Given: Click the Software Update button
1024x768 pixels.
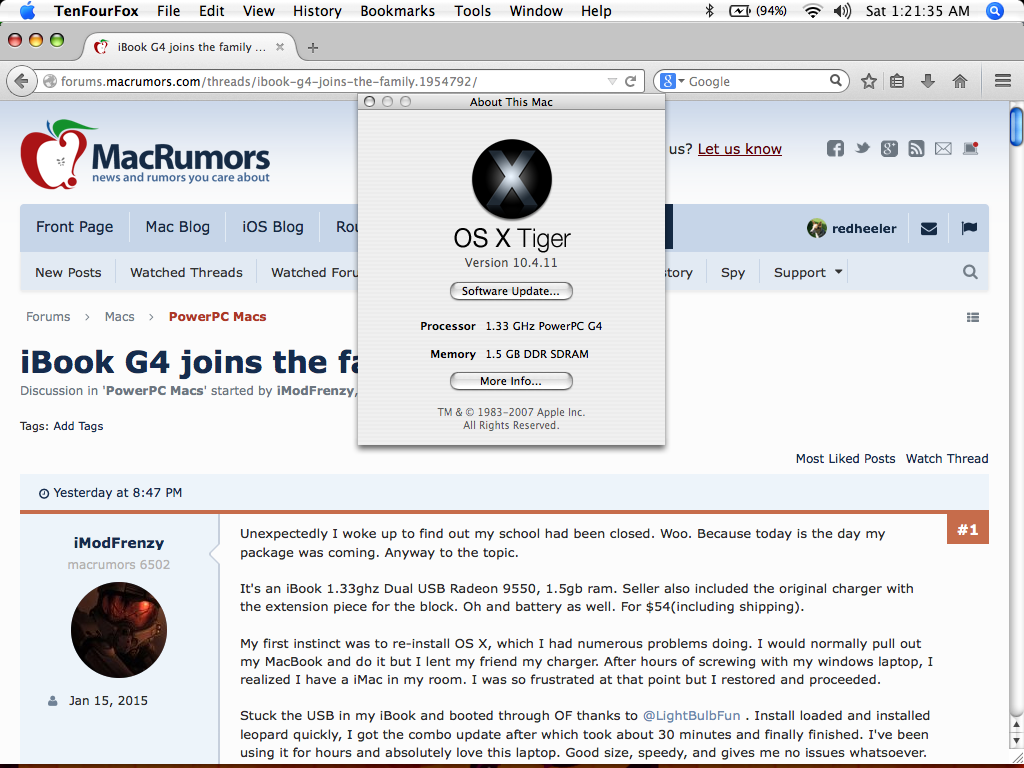Looking at the screenshot, I should coord(511,291).
